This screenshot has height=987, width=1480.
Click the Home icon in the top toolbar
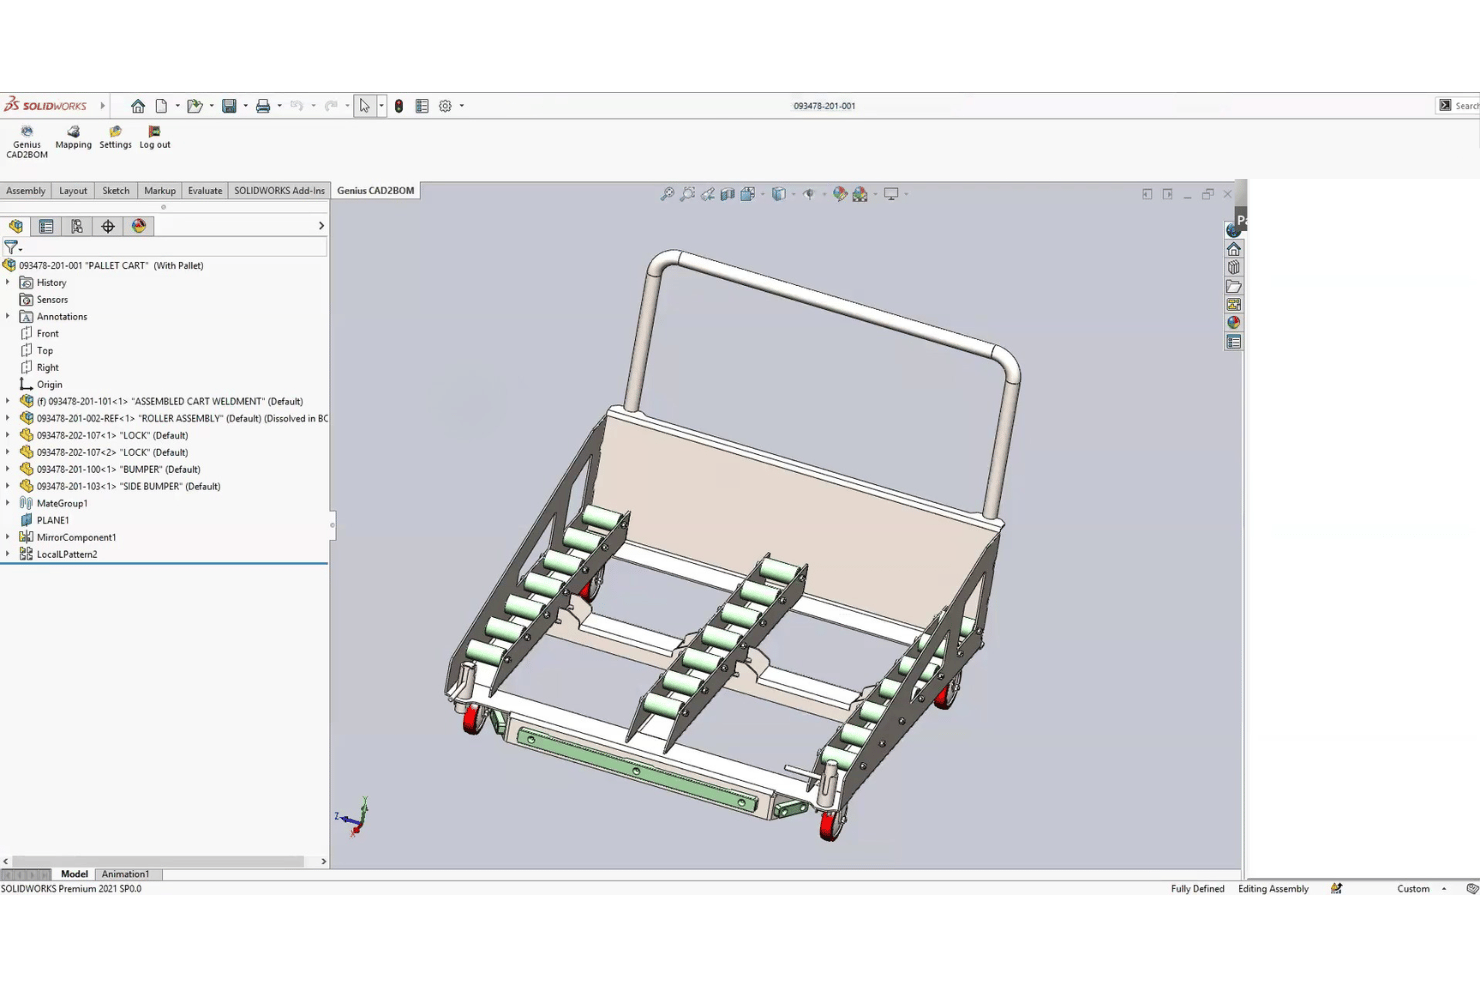[138, 106]
